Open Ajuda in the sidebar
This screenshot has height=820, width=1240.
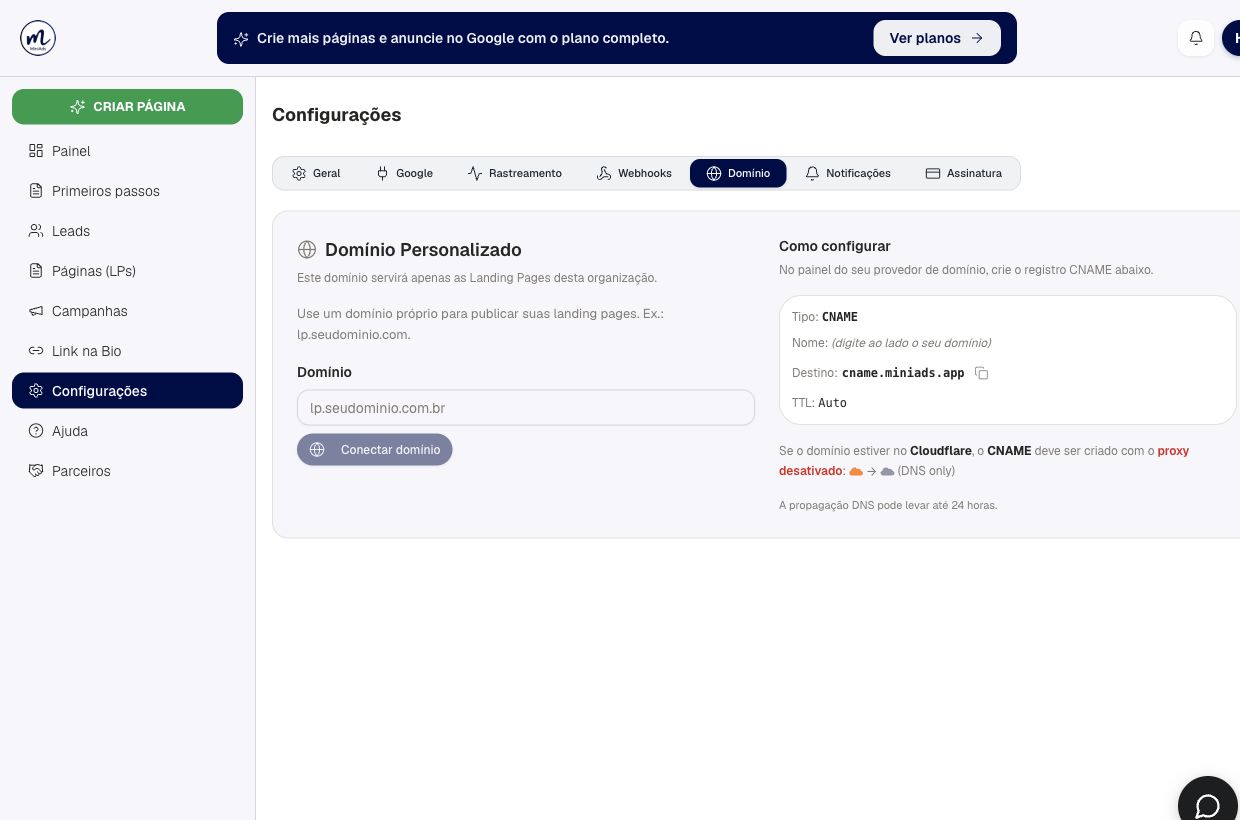click(x=127, y=431)
